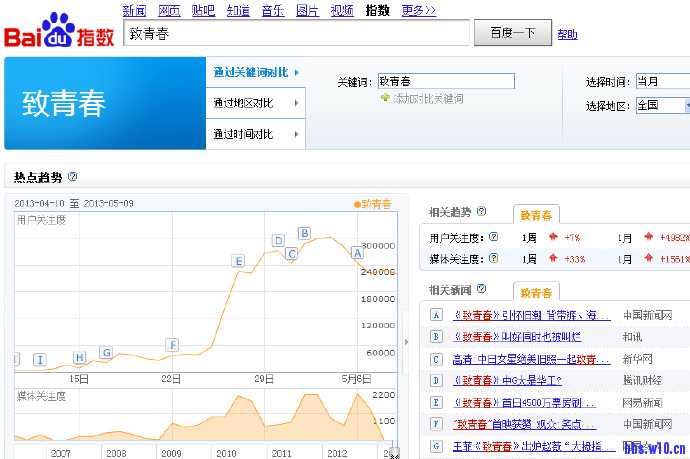
Task: Select news marker I on the chart
Action: click(x=40, y=360)
